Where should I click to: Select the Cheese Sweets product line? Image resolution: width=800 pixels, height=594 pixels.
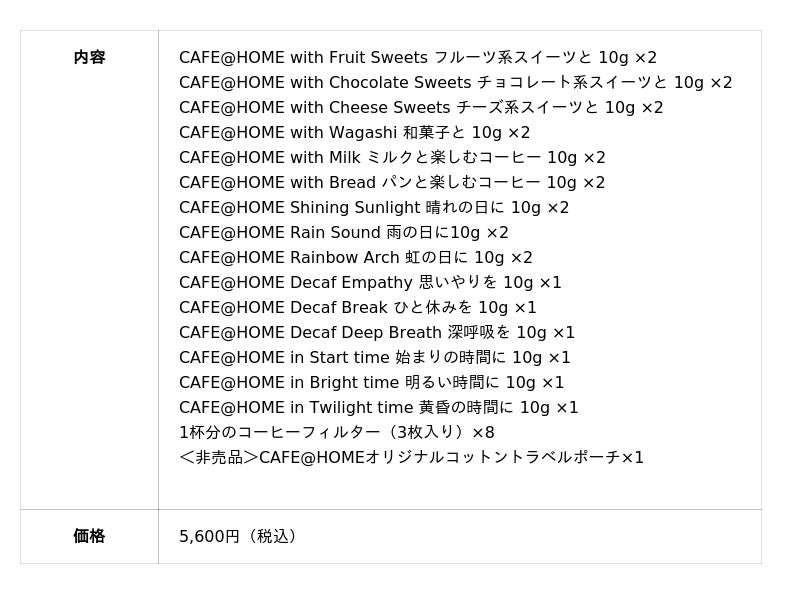tap(421, 108)
